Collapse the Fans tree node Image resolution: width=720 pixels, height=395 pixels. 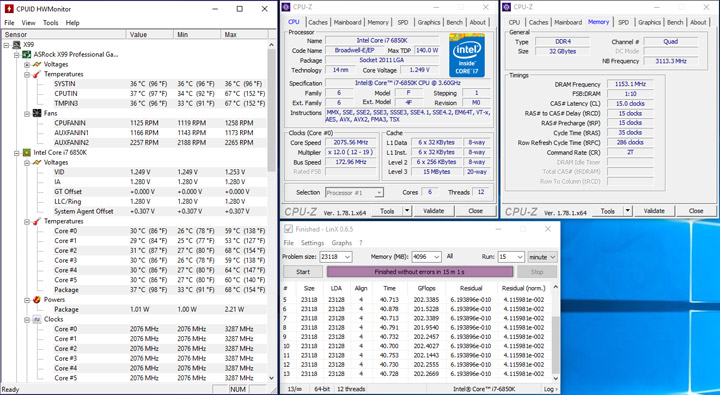tap(27, 113)
